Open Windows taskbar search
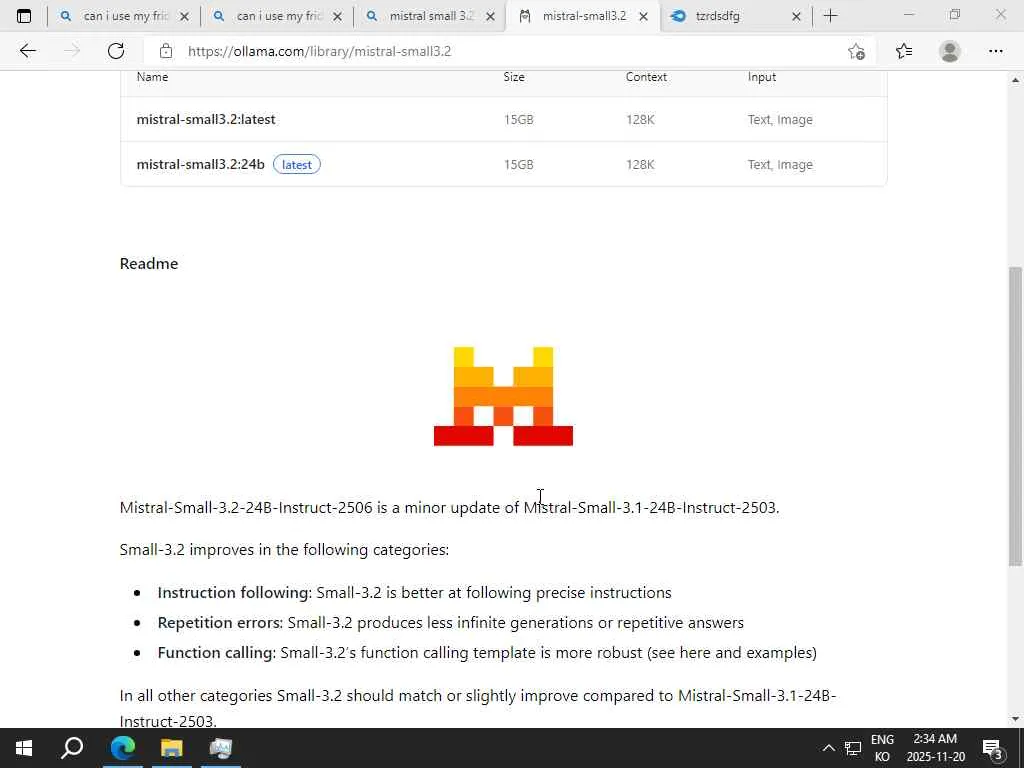Image resolution: width=1024 pixels, height=768 pixels. pyautogui.click(x=72, y=748)
